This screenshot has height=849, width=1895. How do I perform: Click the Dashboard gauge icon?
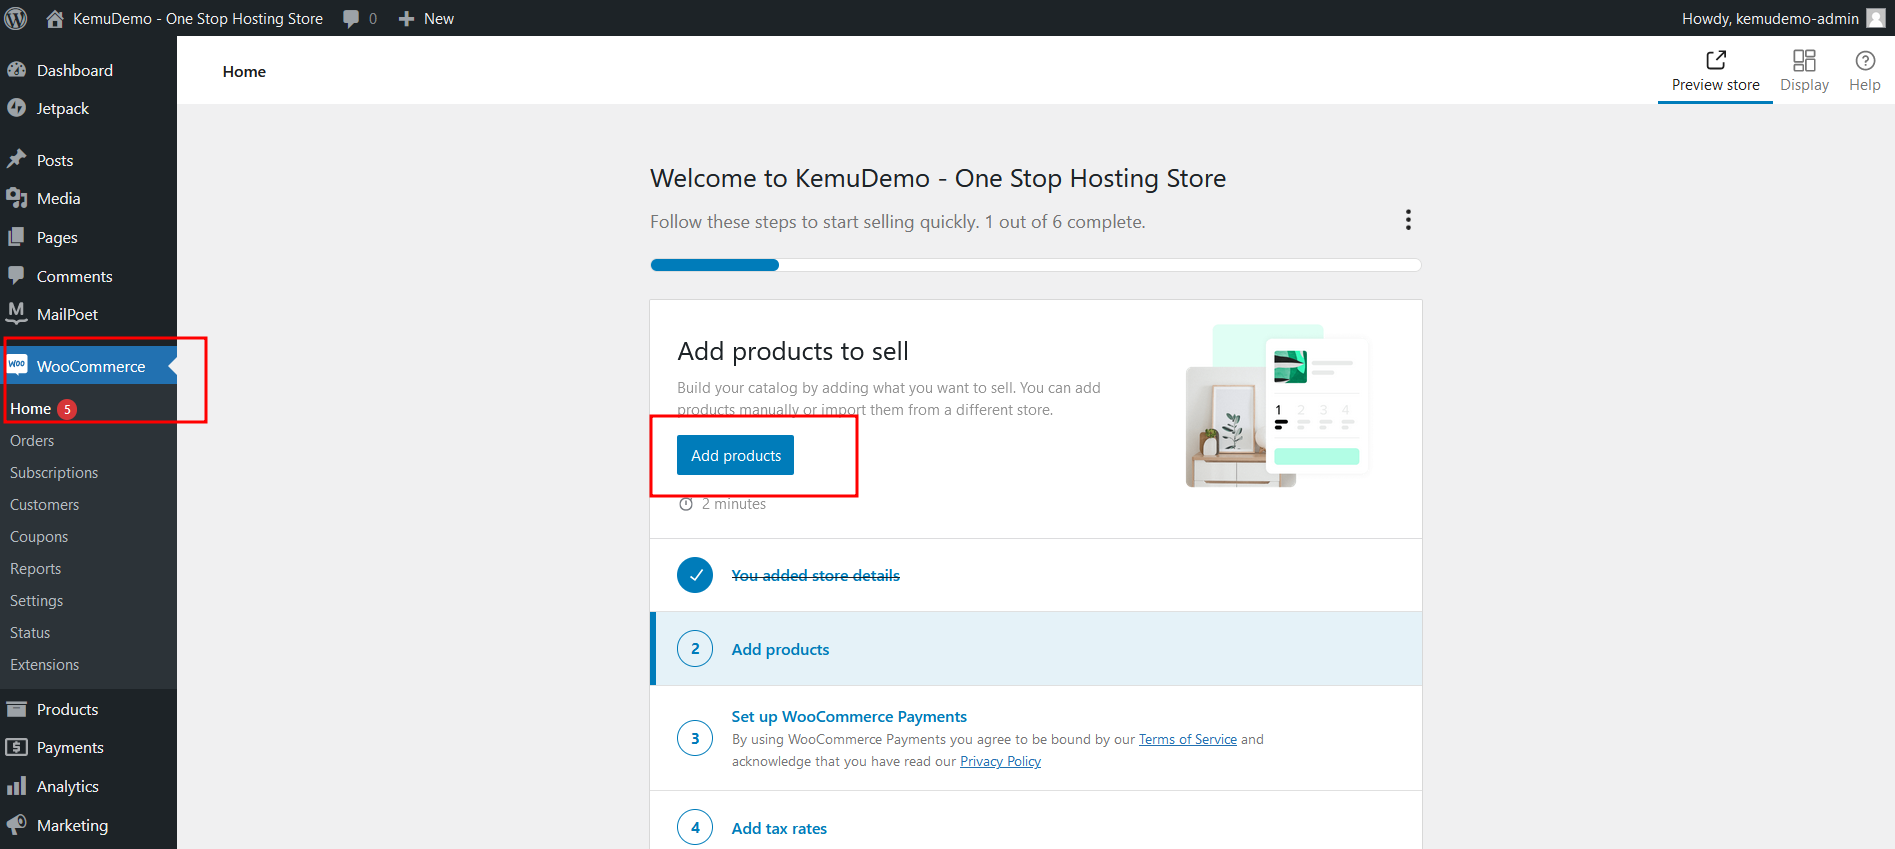point(17,70)
